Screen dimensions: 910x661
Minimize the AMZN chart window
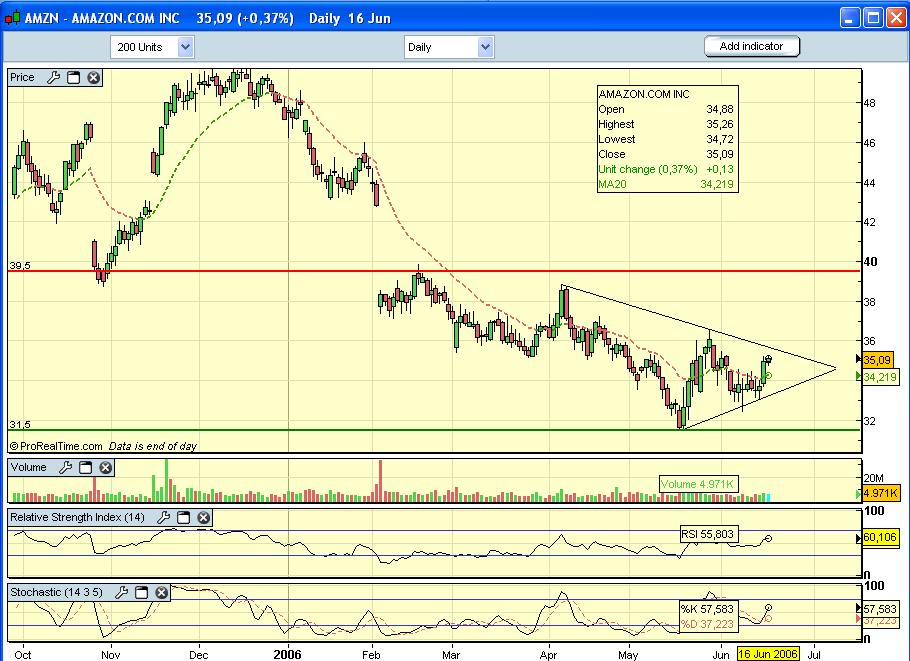850,18
